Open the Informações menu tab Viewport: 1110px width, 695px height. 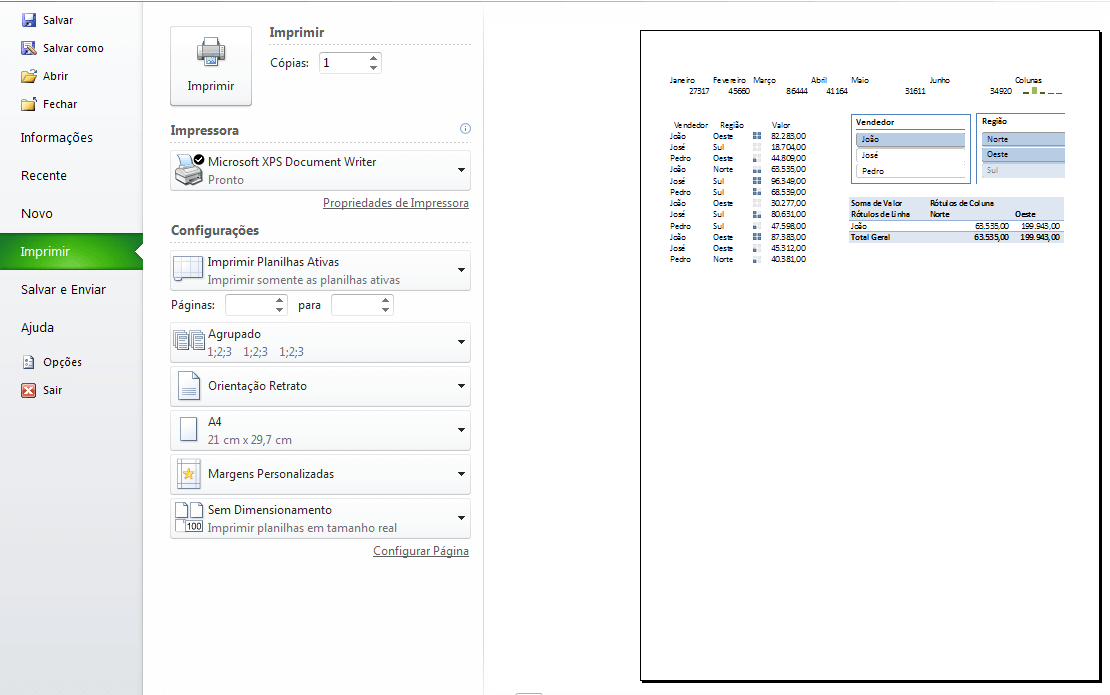(x=57, y=138)
